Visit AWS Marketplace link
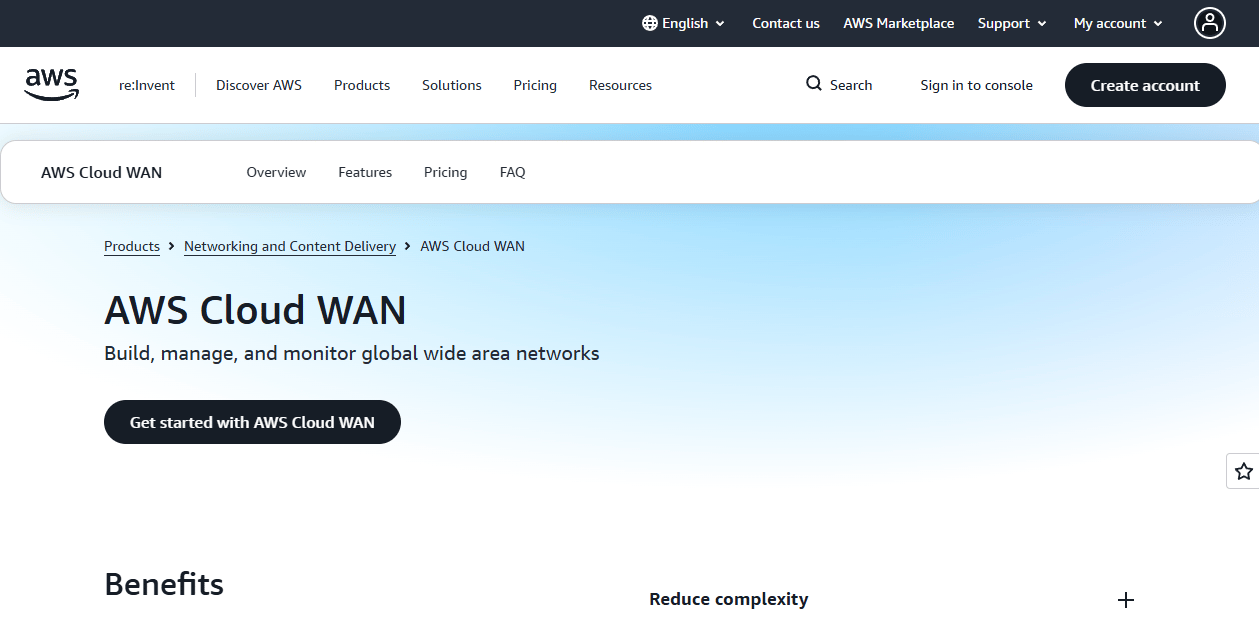Viewport: 1259px width, 633px height. [x=899, y=23]
